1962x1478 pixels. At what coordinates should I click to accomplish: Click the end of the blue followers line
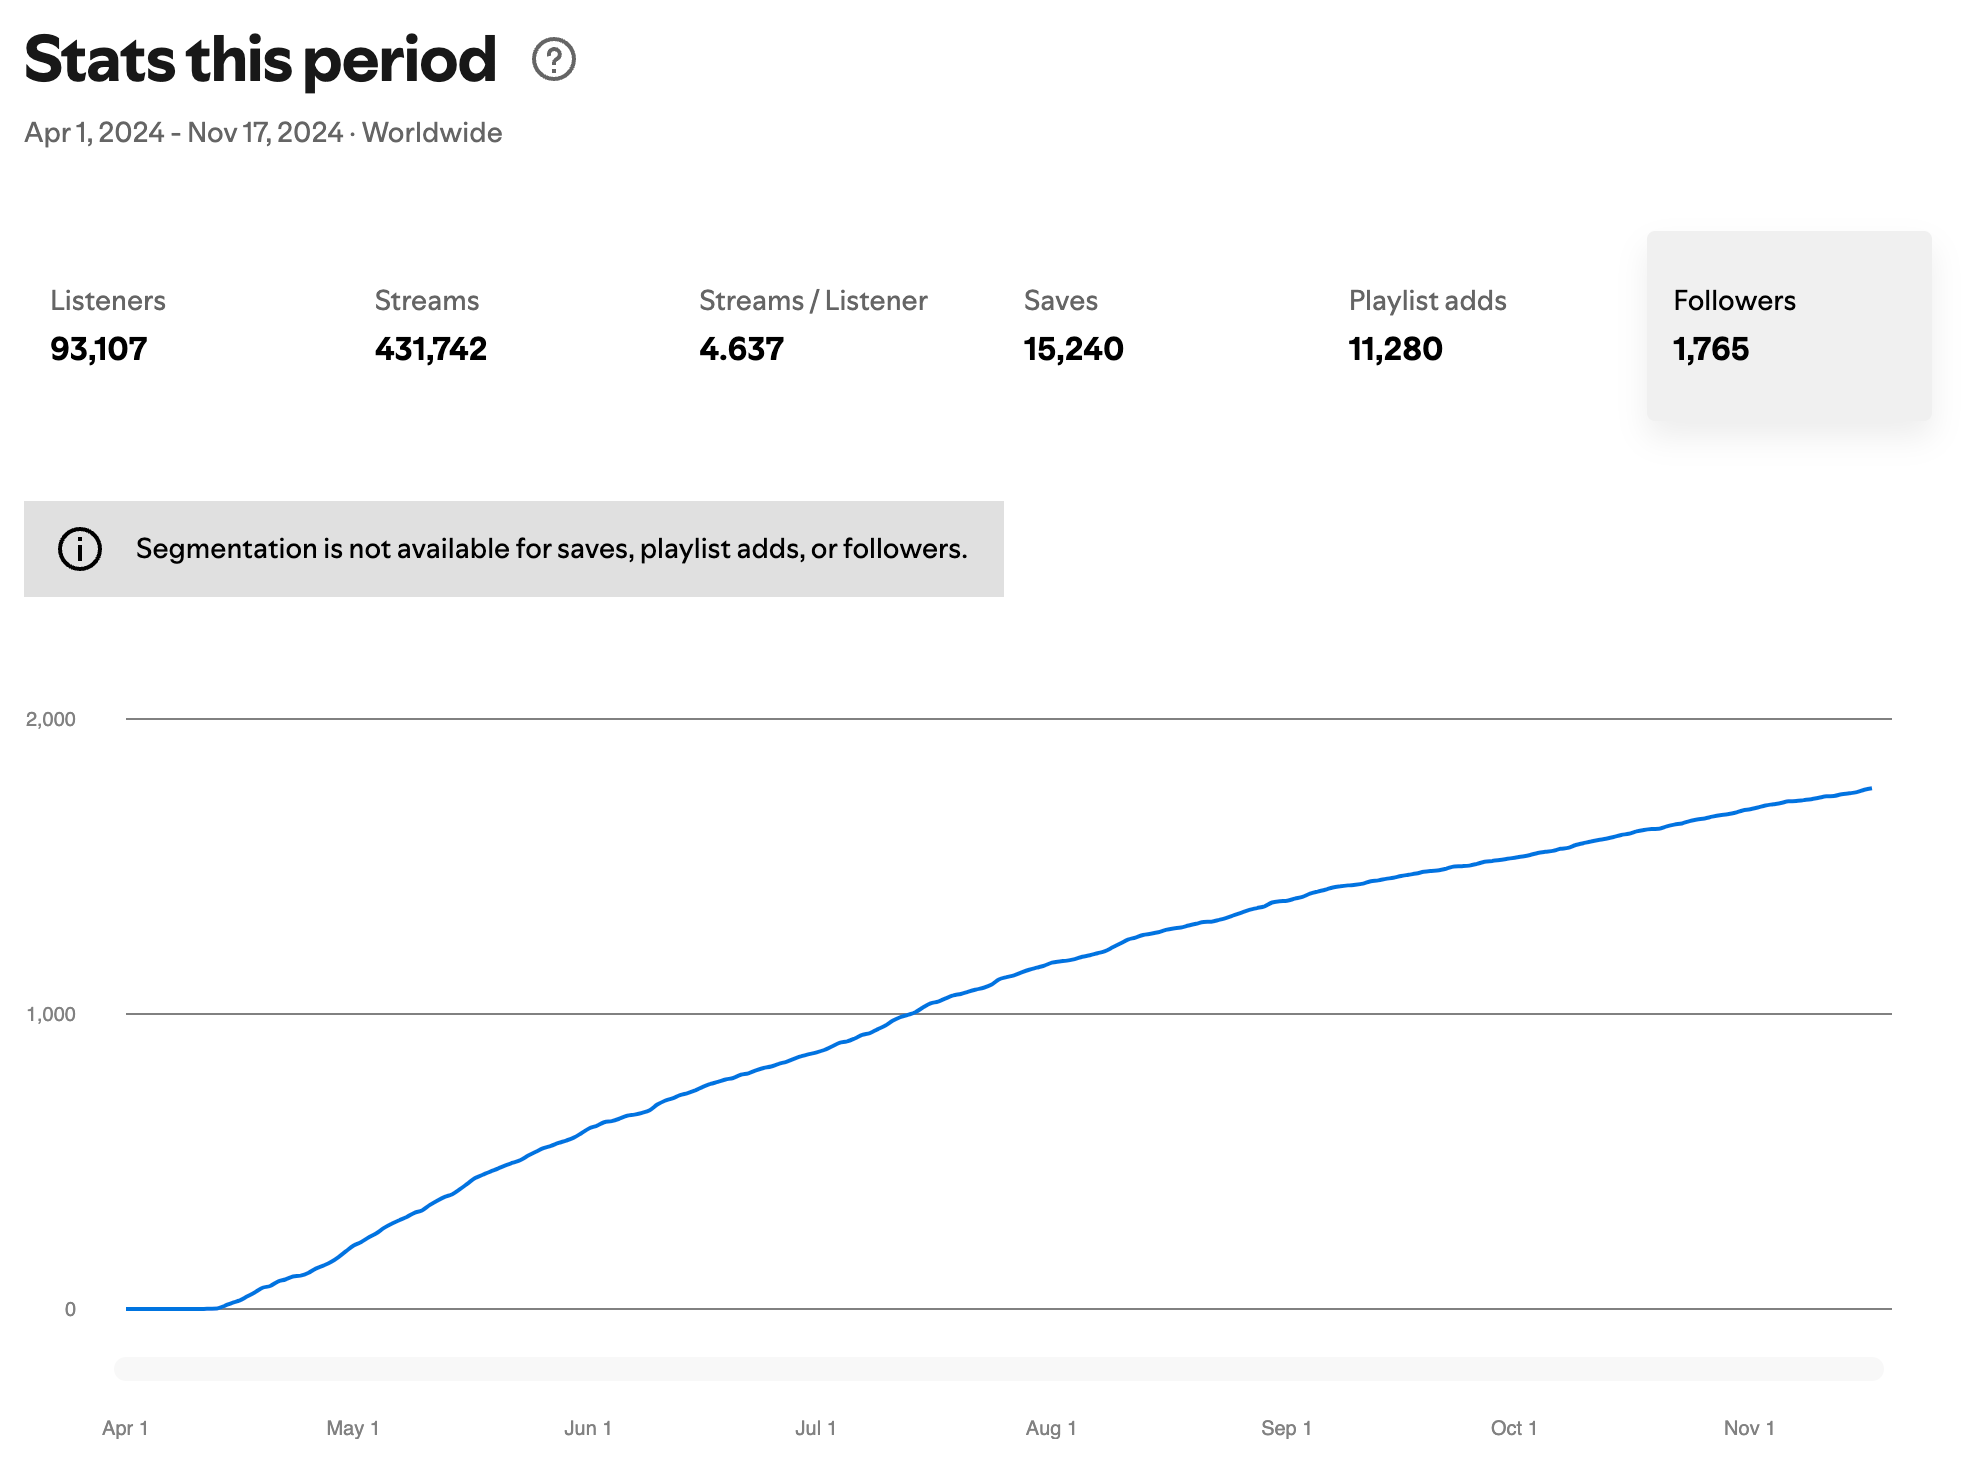[1869, 789]
